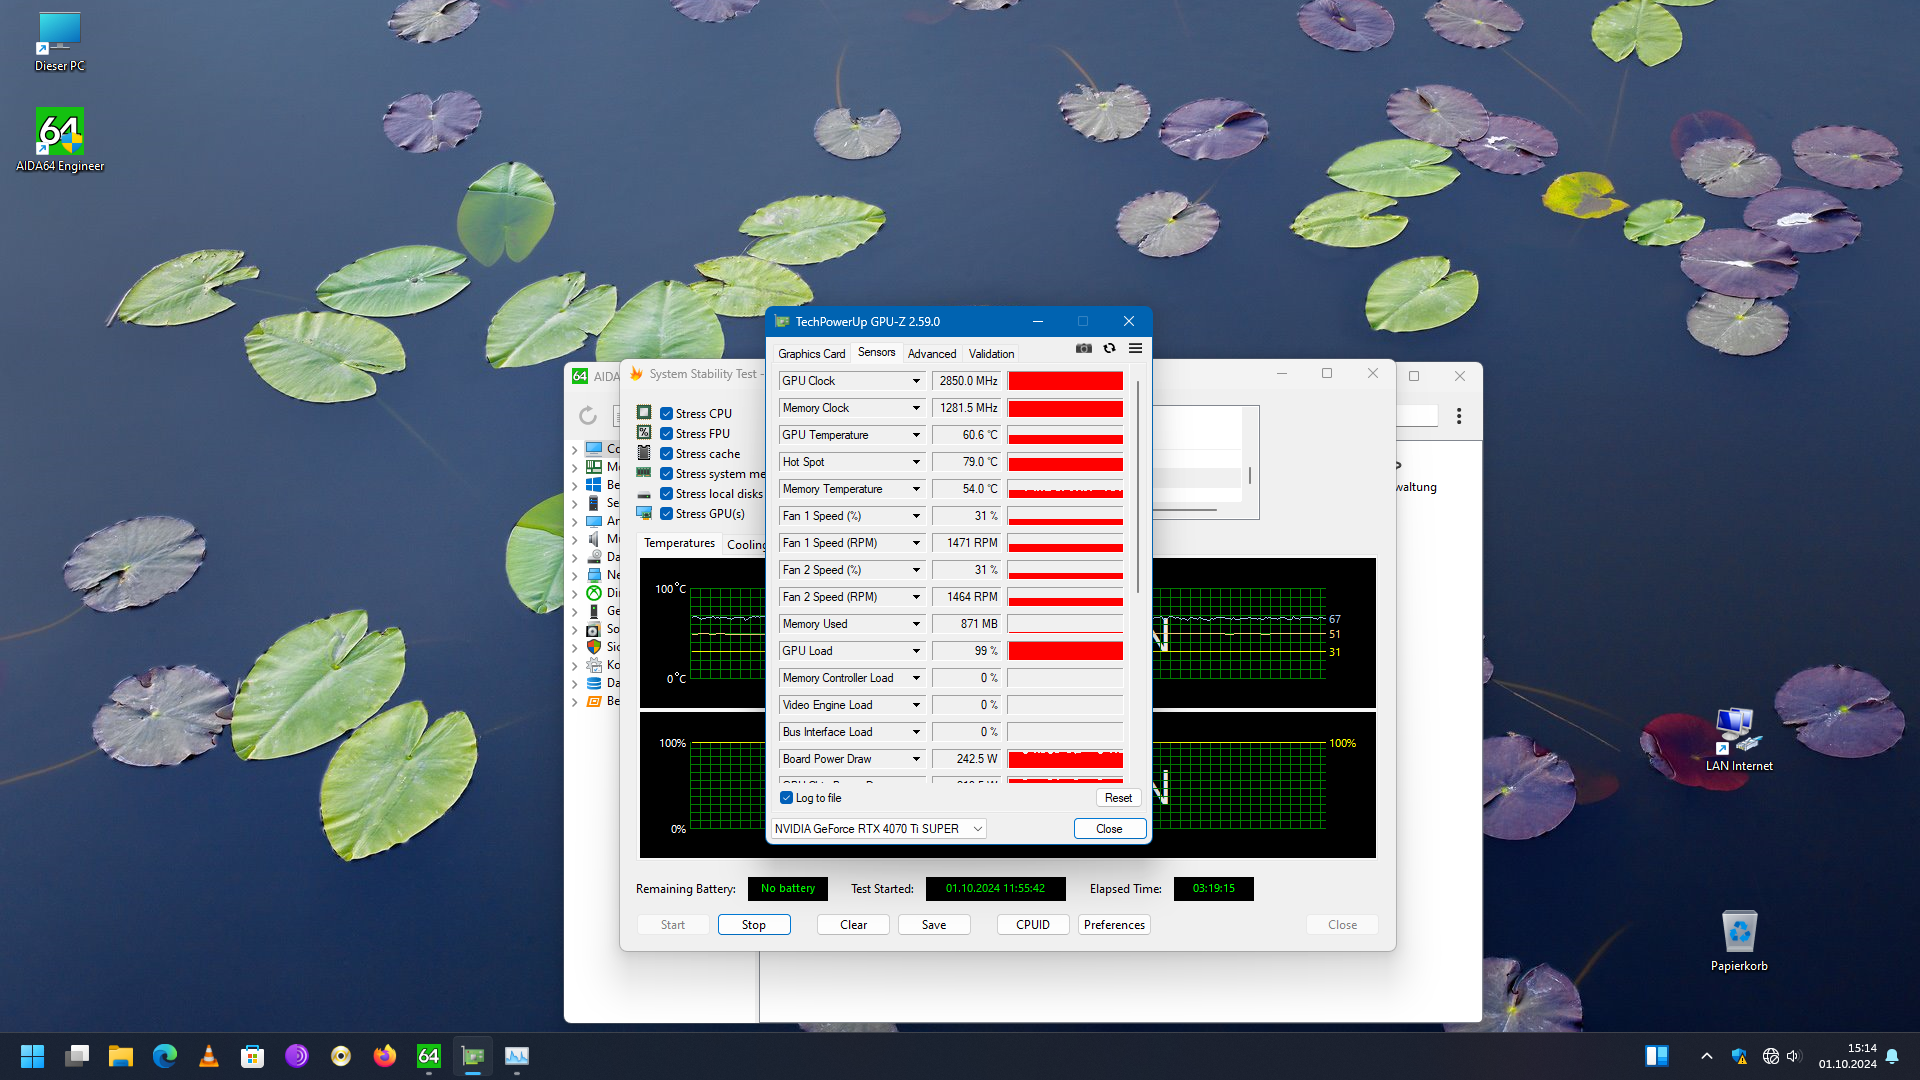Click the GPU-Z screenshot camera icon
Viewport: 1920px width, 1080px height.
pyautogui.click(x=1083, y=348)
